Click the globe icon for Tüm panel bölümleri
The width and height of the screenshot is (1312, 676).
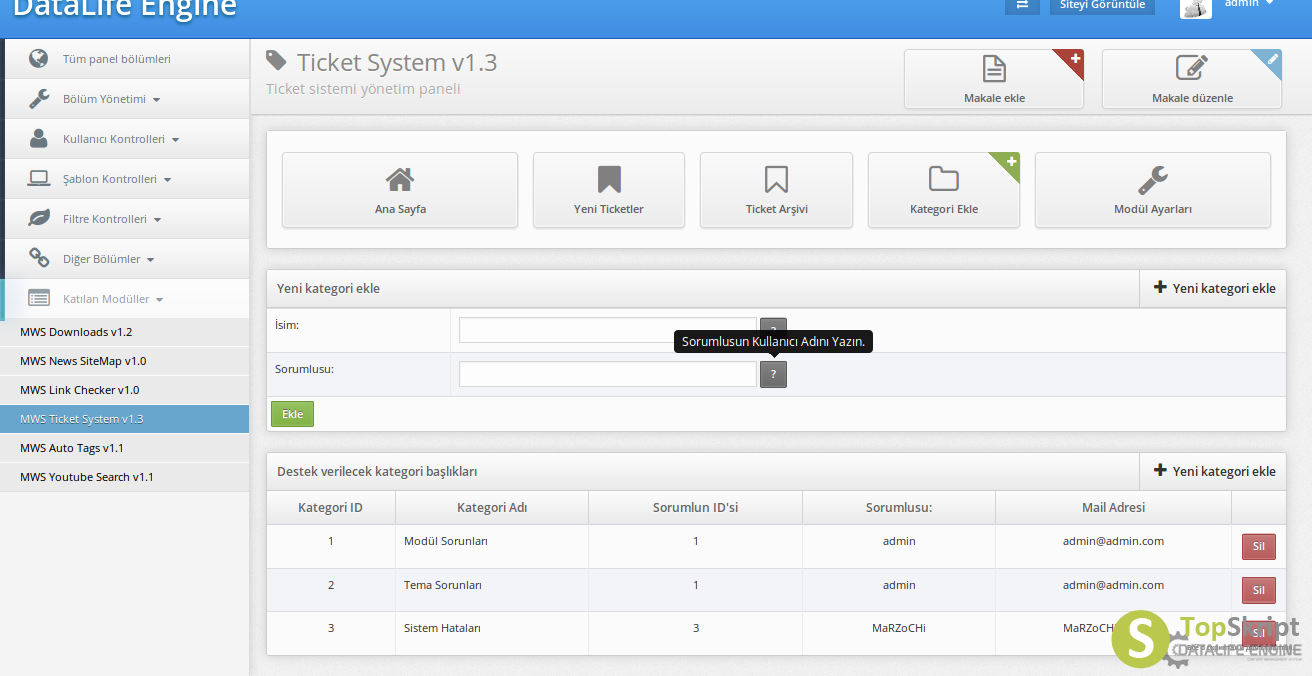click(x=39, y=58)
